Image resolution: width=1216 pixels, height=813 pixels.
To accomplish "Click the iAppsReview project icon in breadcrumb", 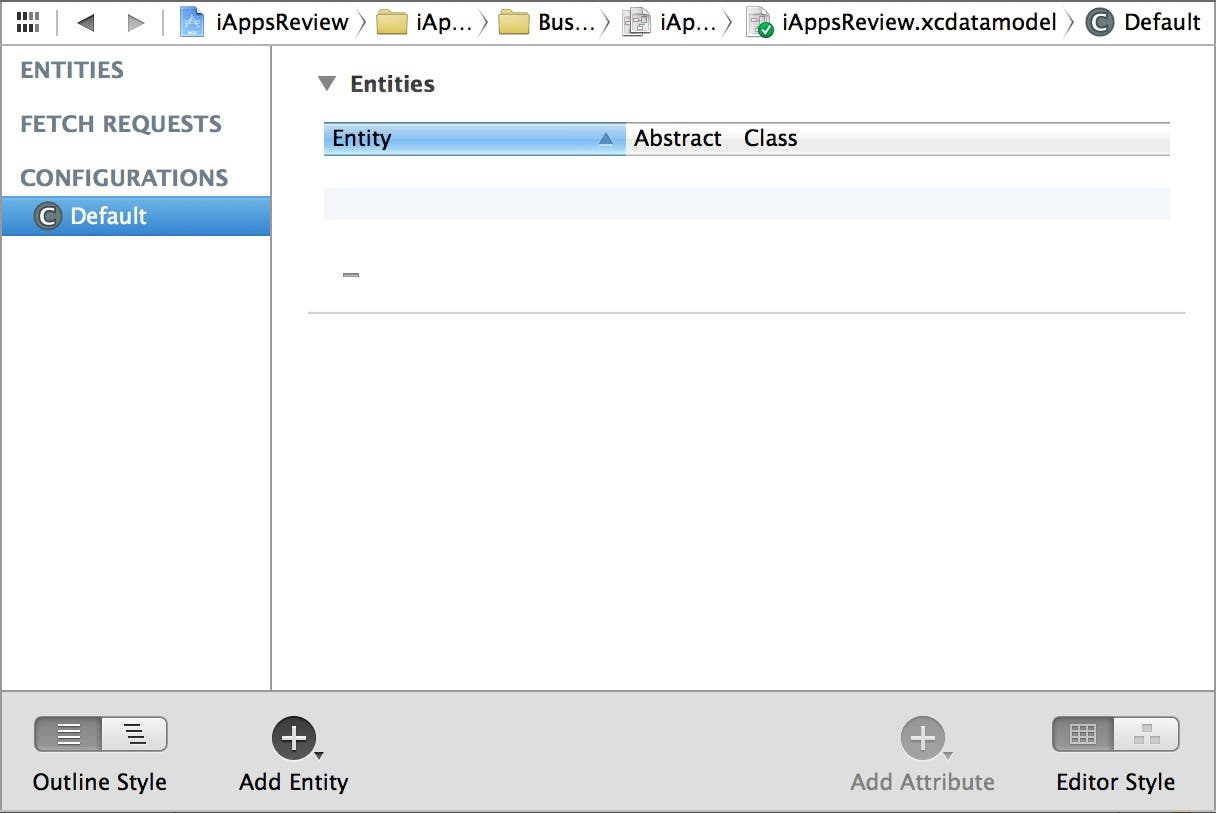I will click(x=192, y=22).
